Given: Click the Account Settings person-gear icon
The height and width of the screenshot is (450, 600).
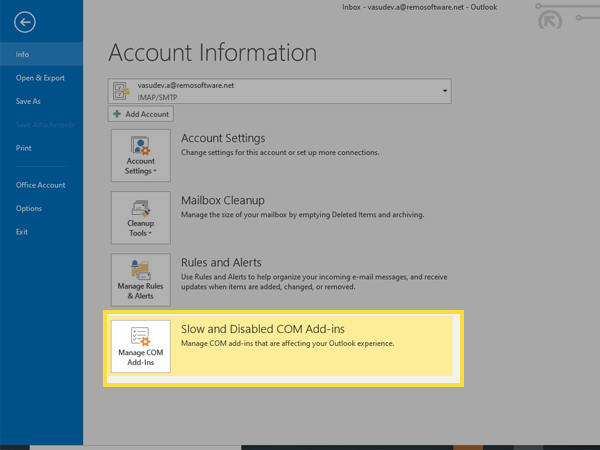Looking at the screenshot, I should point(140,146).
